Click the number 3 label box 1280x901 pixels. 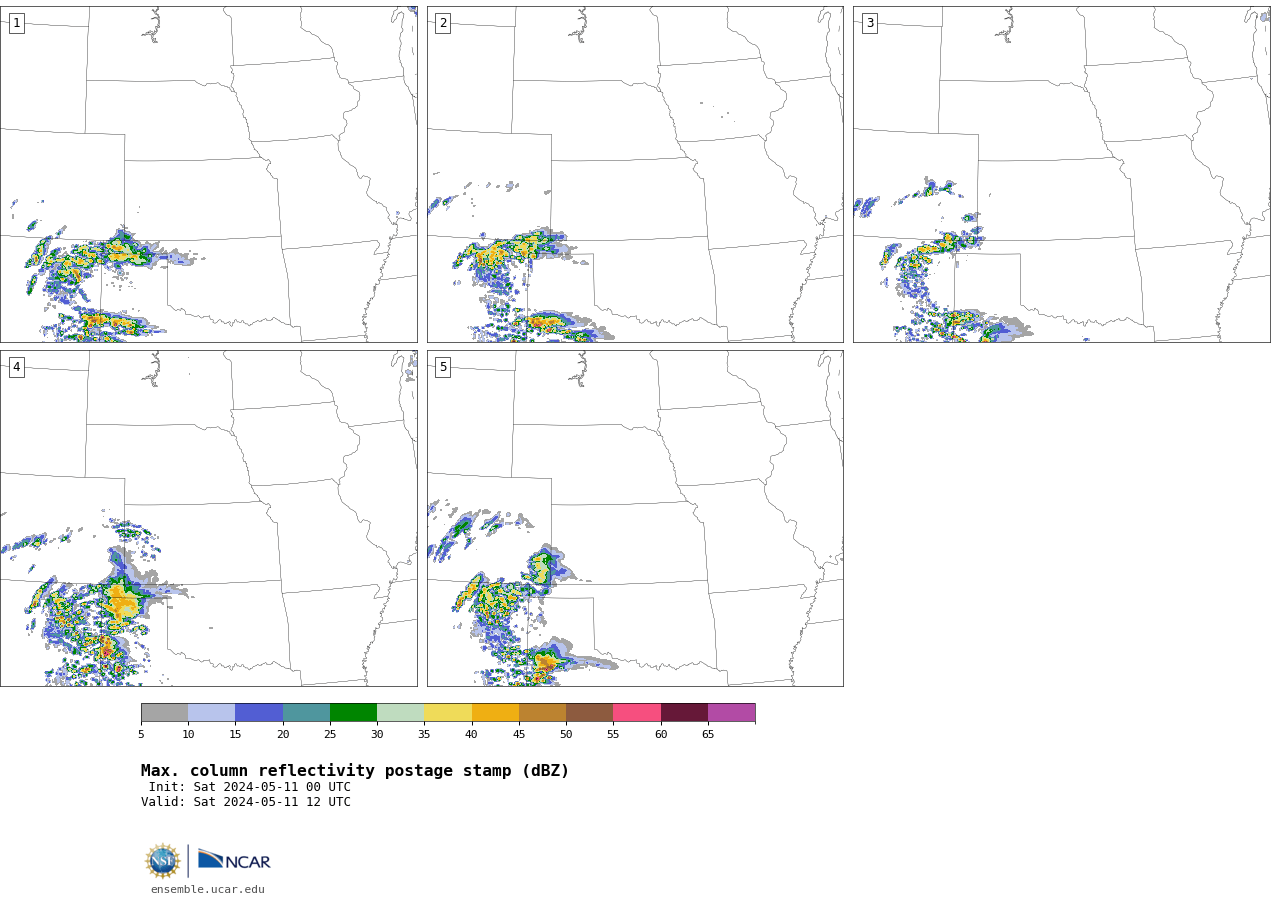coord(869,23)
